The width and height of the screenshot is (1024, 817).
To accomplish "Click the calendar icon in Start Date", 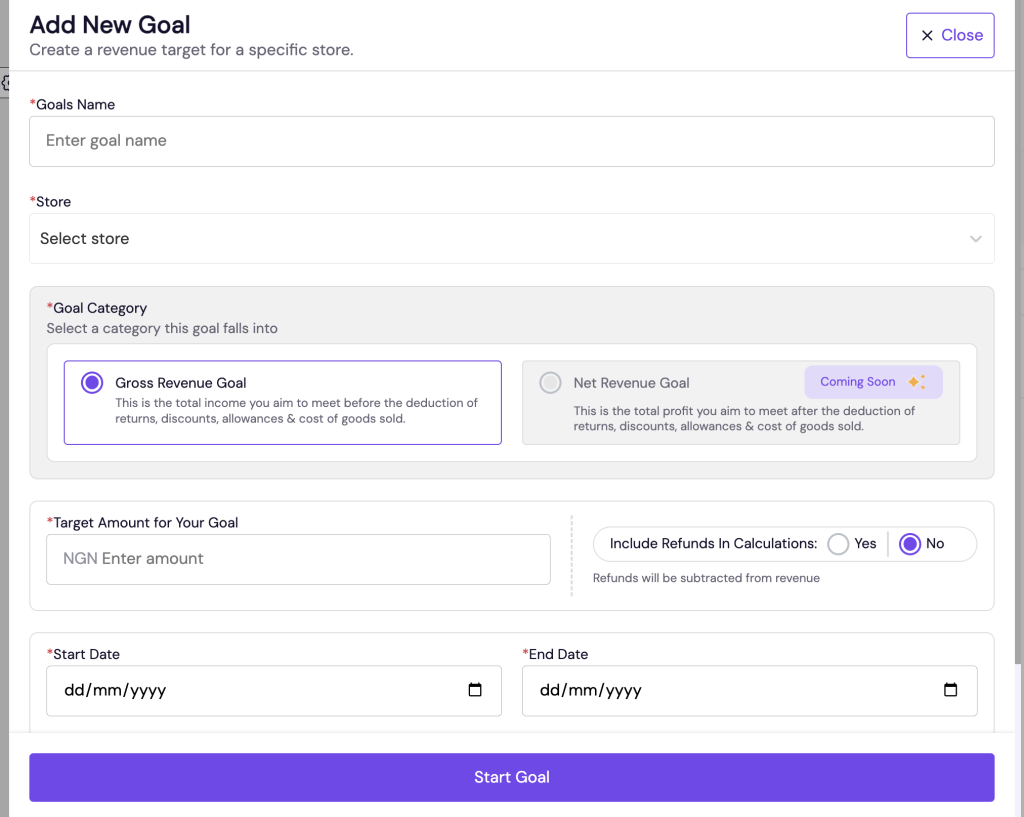I will (x=475, y=690).
